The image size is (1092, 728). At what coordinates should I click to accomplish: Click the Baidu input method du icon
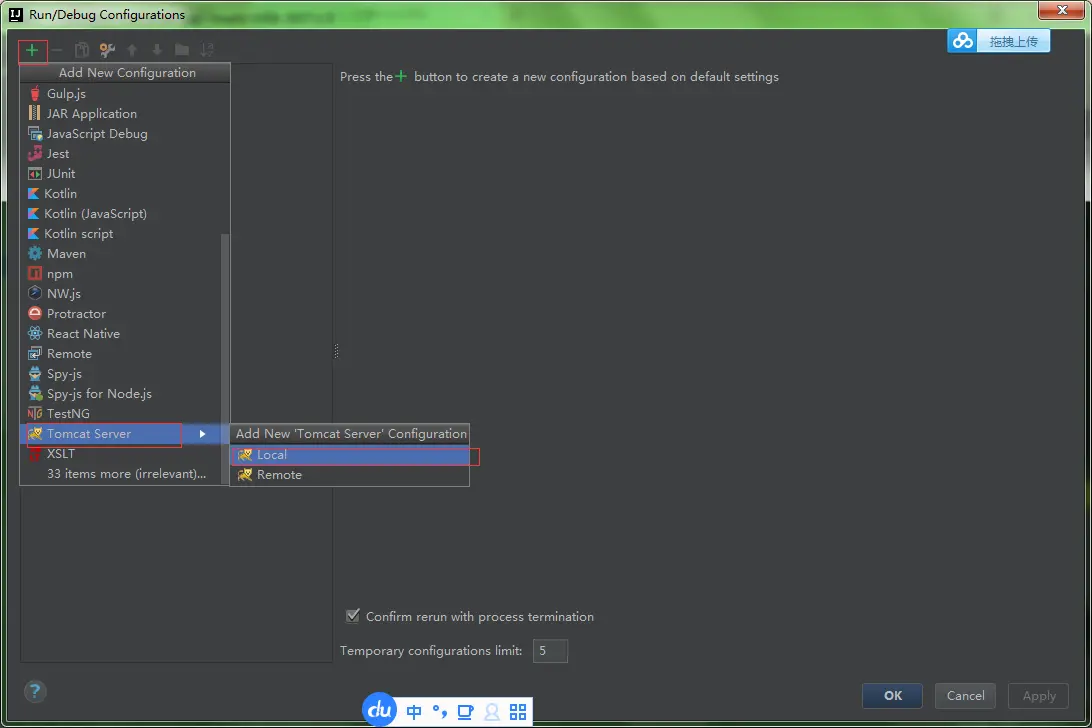[x=379, y=710]
